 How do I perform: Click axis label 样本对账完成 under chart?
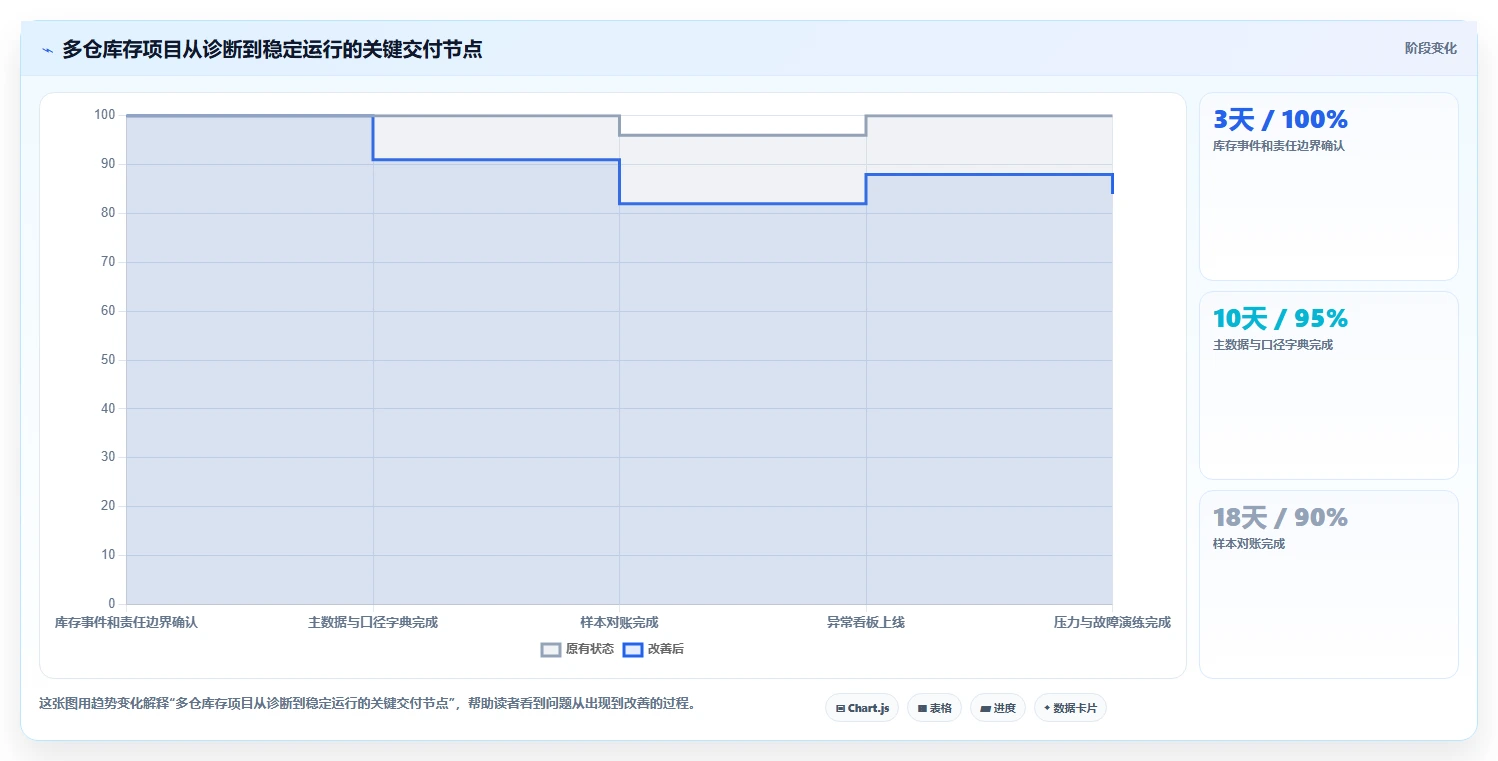point(619,622)
